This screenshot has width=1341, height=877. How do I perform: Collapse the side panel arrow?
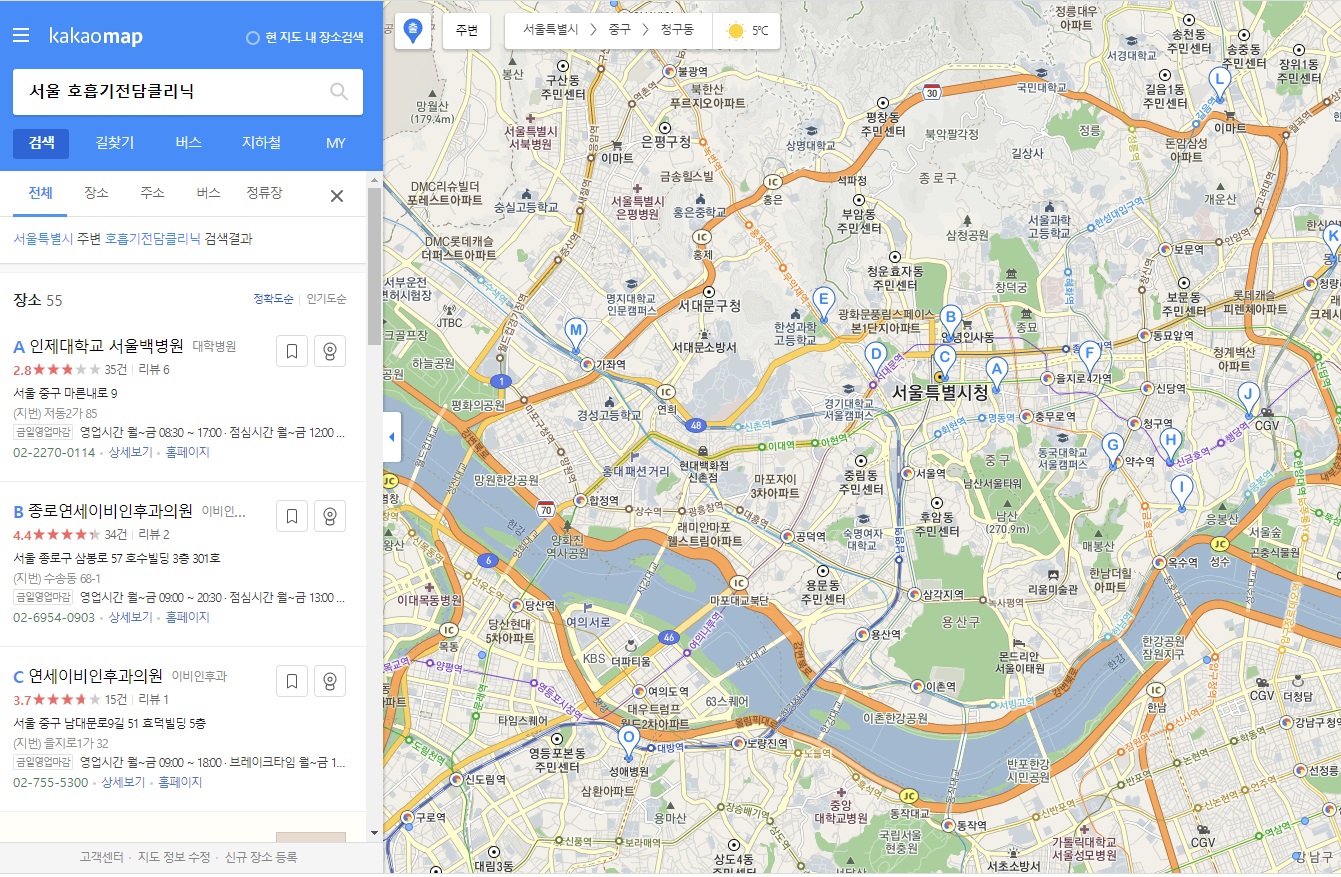coord(392,437)
